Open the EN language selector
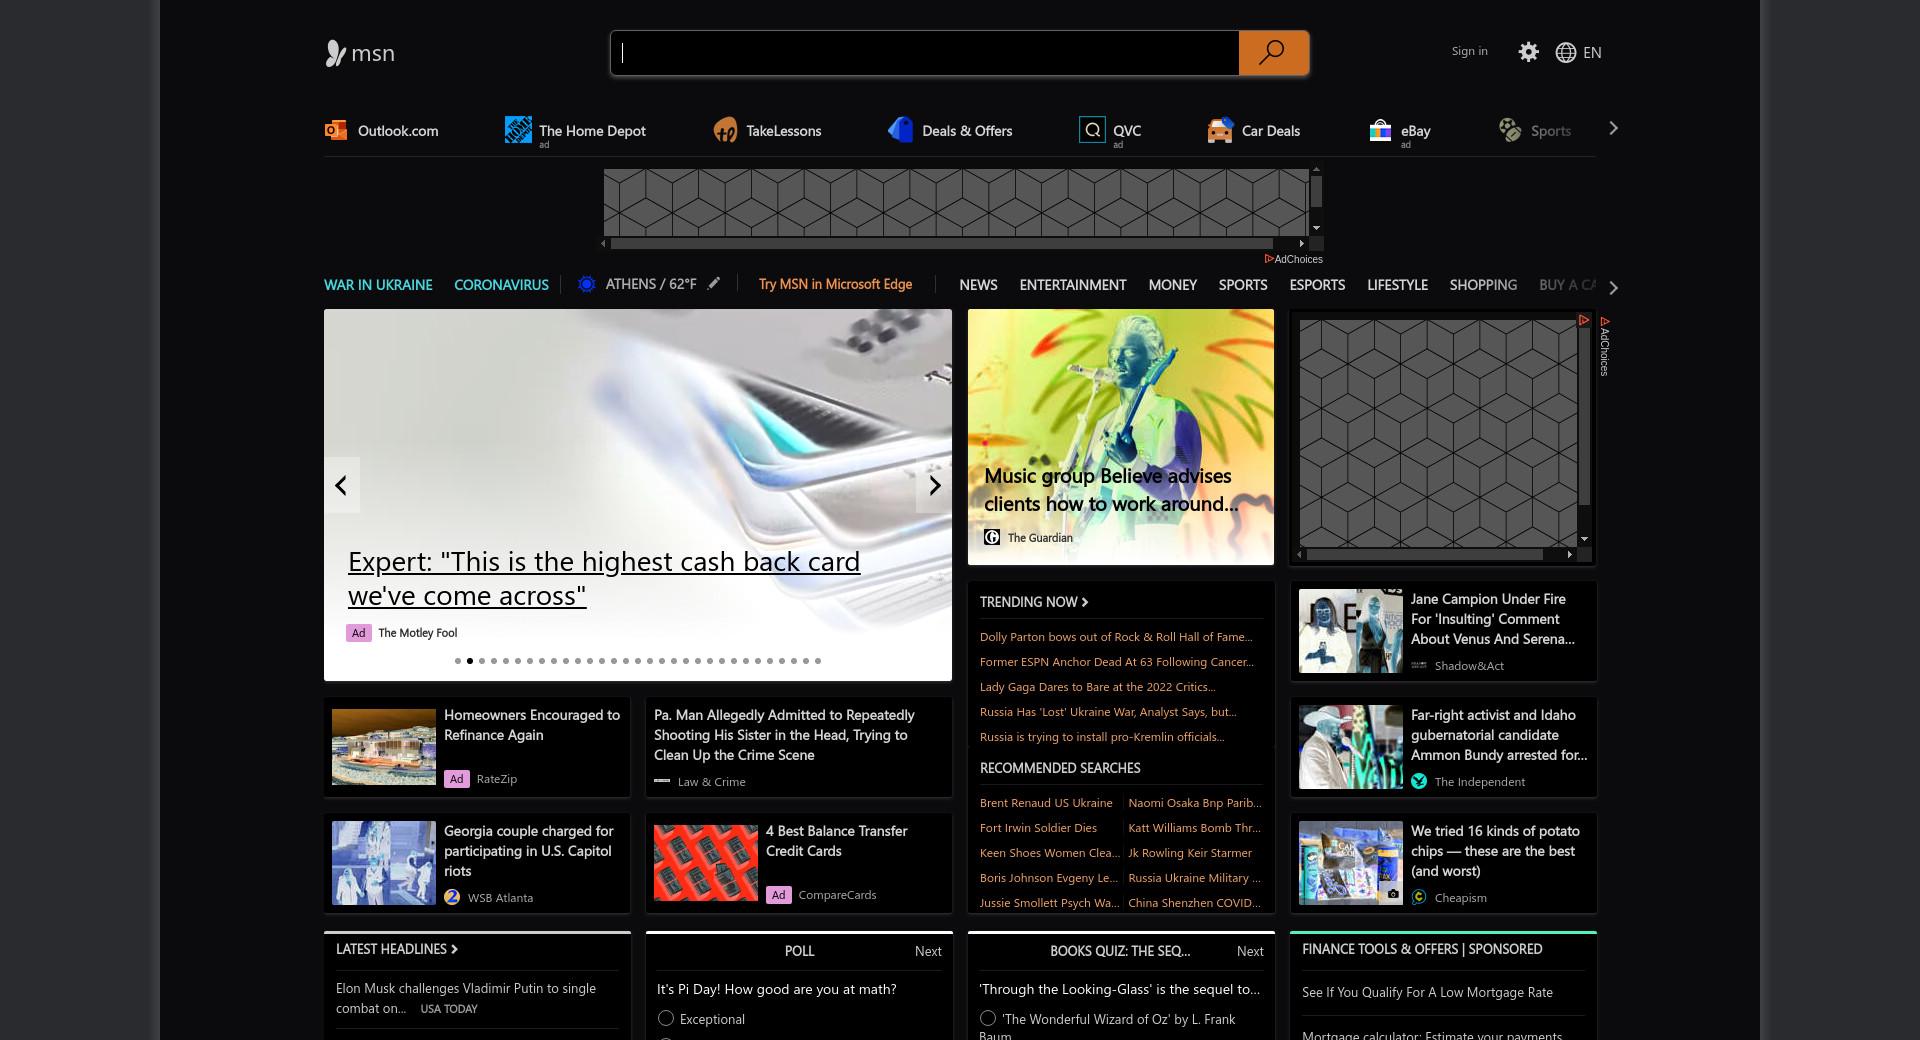This screenshot has height=1040, width=1920. pos(1592,52)
